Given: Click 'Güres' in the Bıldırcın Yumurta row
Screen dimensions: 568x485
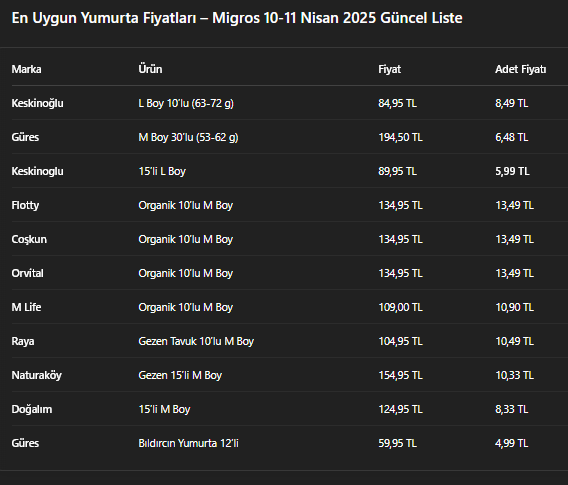Looking at the screenshot, I should [x=25, y=443].
